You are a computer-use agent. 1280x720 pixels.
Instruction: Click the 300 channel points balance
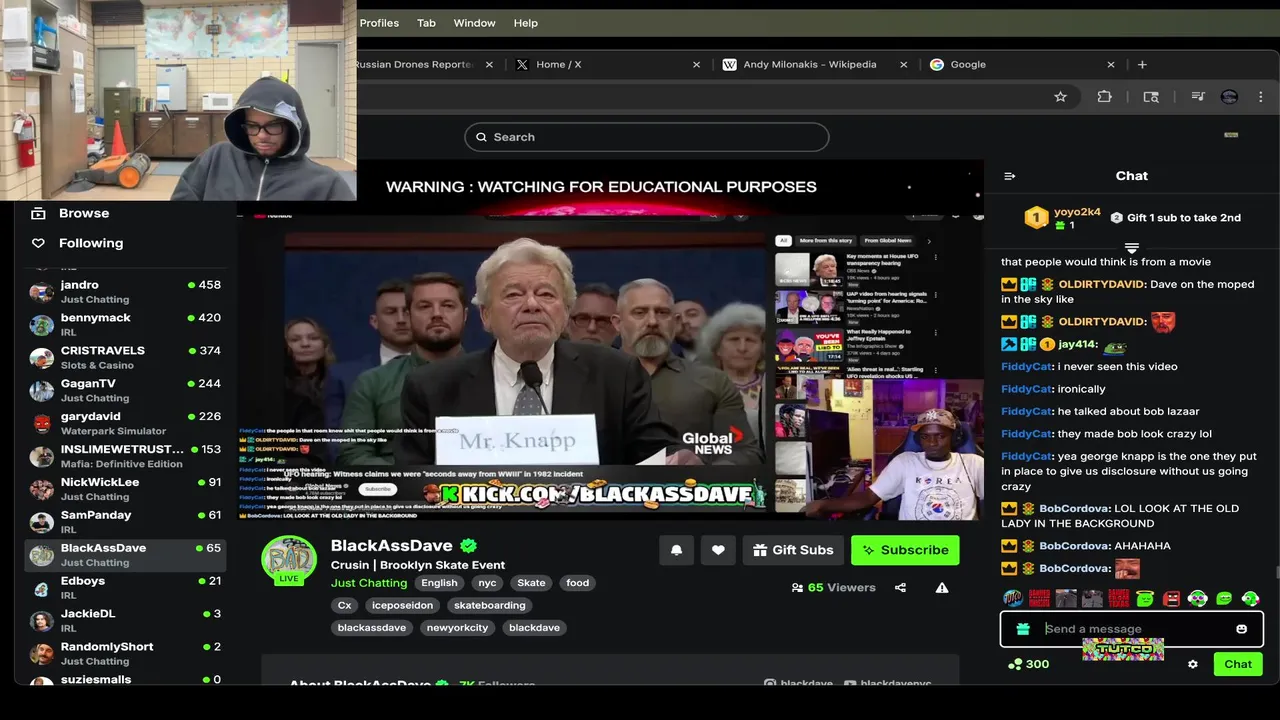1029,664
